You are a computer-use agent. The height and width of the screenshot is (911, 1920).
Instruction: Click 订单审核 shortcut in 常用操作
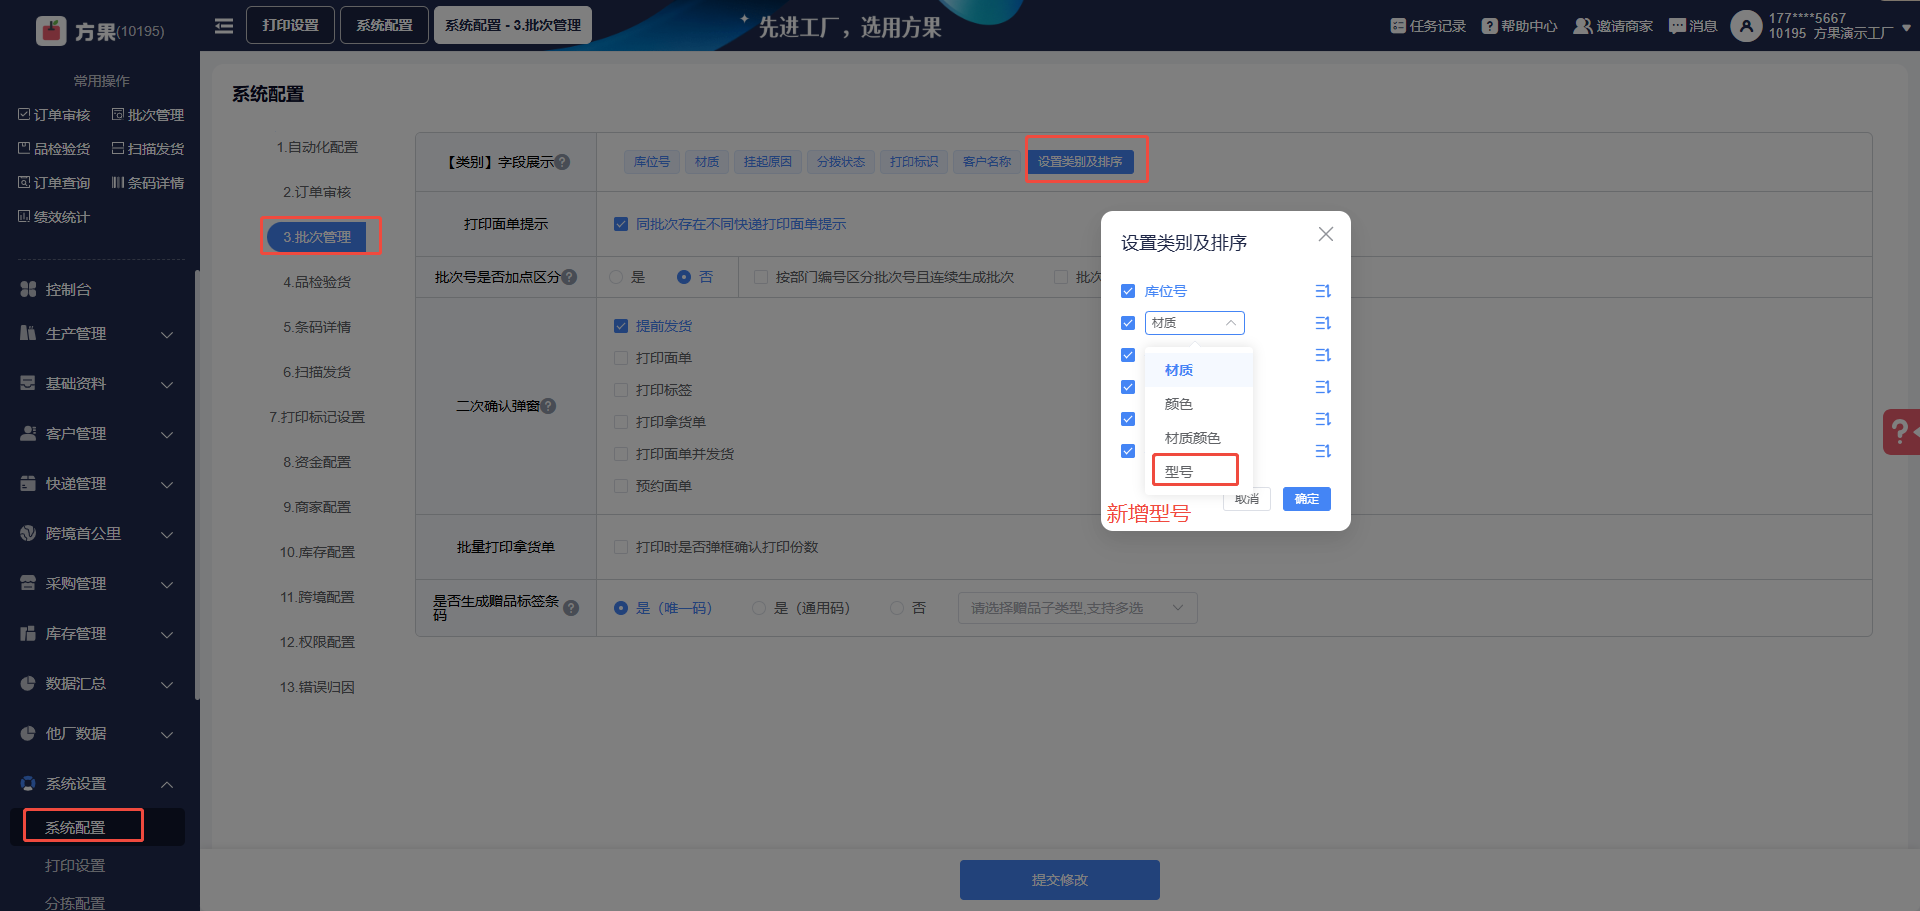click(x=54, y=115)
